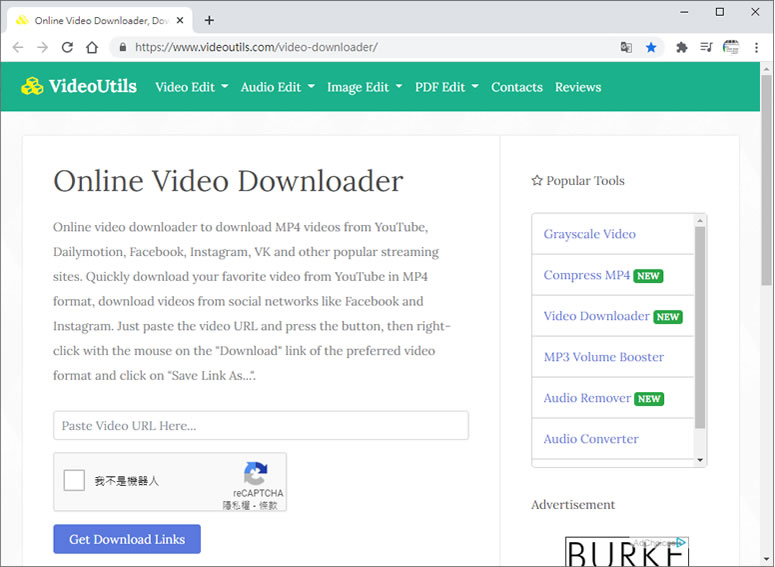This screenshot has width=775, height=567.
Task: Close the Online Video Downloader tab
Action: (180, 20)
